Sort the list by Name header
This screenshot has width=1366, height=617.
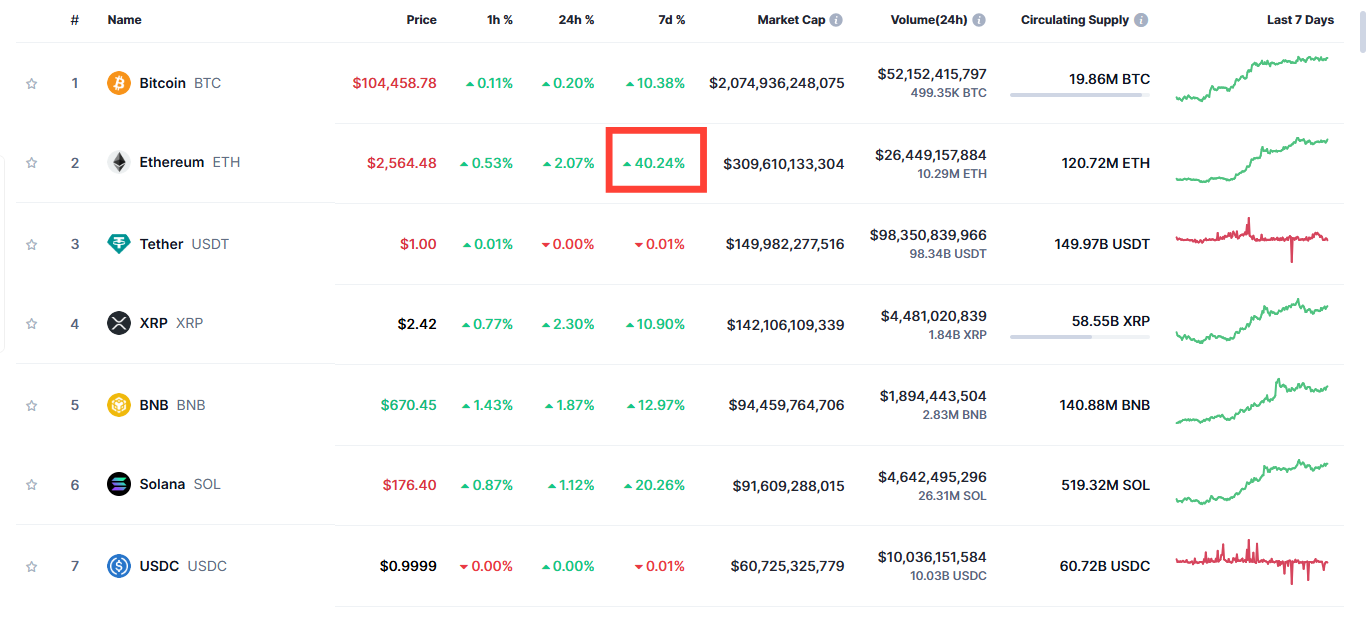[124, 20]
